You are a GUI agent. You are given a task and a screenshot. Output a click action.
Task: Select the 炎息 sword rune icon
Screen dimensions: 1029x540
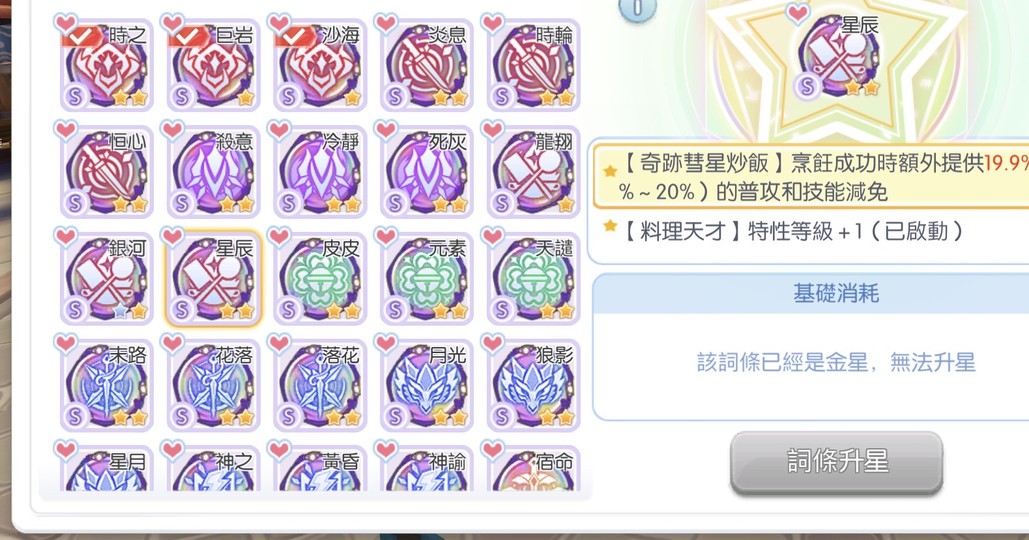click(x=427, y=66)
